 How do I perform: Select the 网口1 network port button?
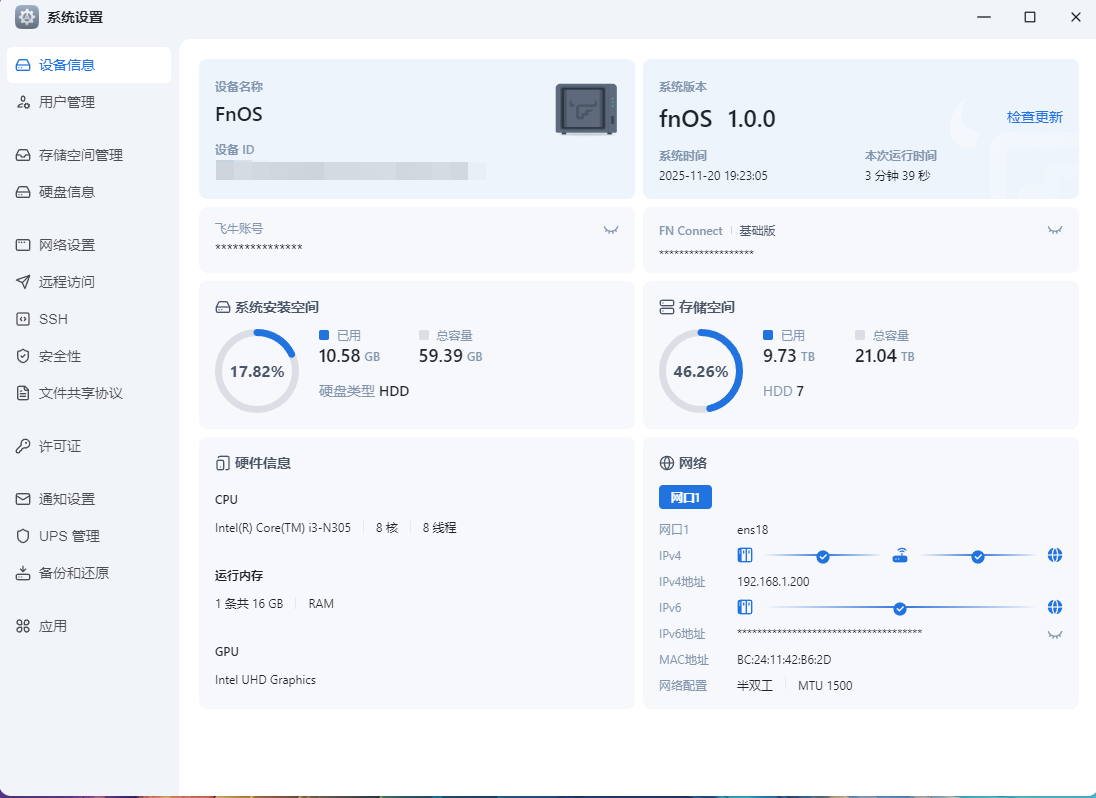click(685, 497)
